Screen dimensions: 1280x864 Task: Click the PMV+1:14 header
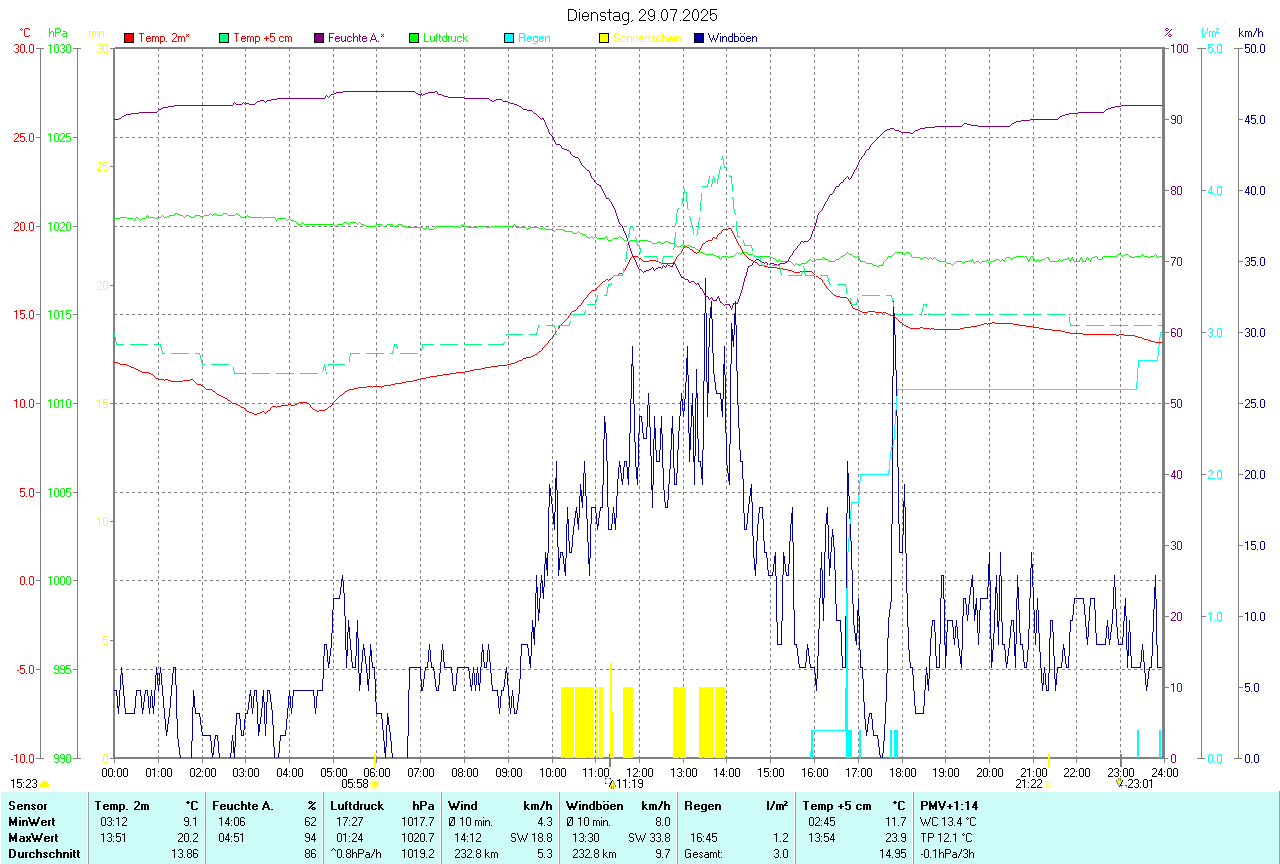coord(949,805)
